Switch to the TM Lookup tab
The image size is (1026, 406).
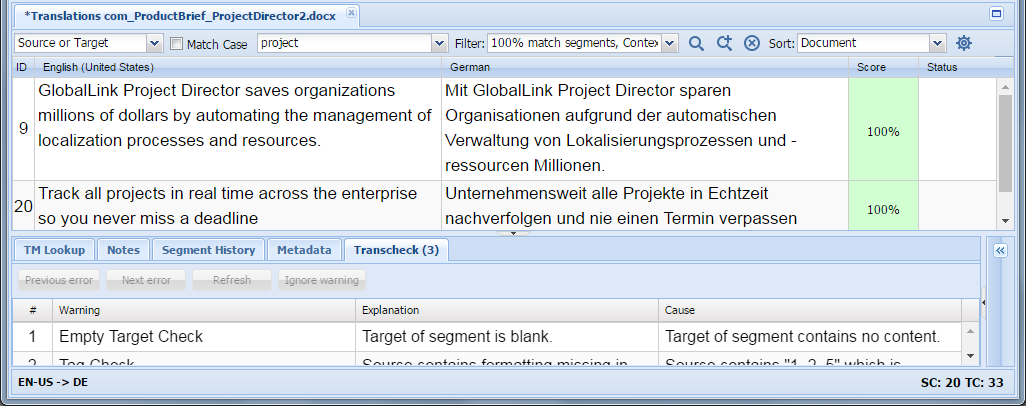pos(54,249)
